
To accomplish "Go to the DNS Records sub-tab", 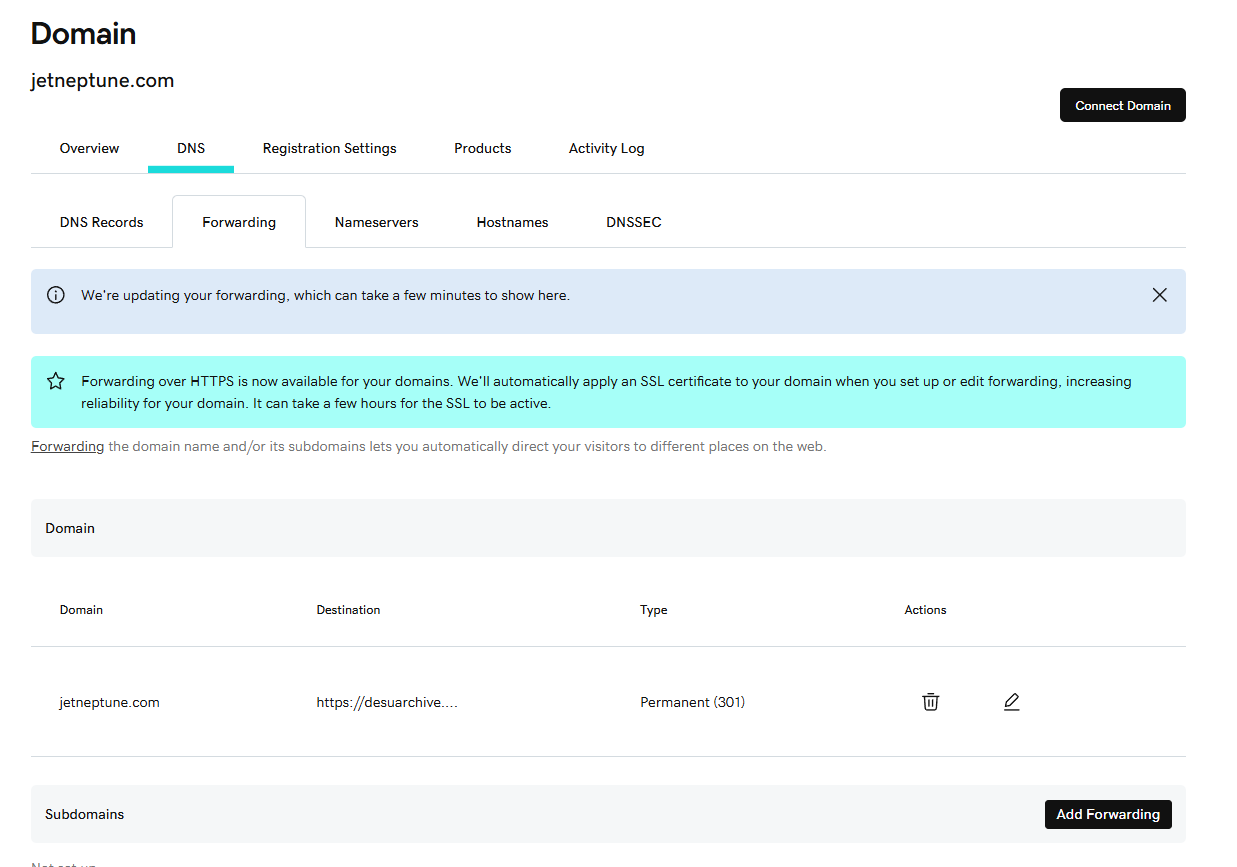I will (x=101, y=222).
